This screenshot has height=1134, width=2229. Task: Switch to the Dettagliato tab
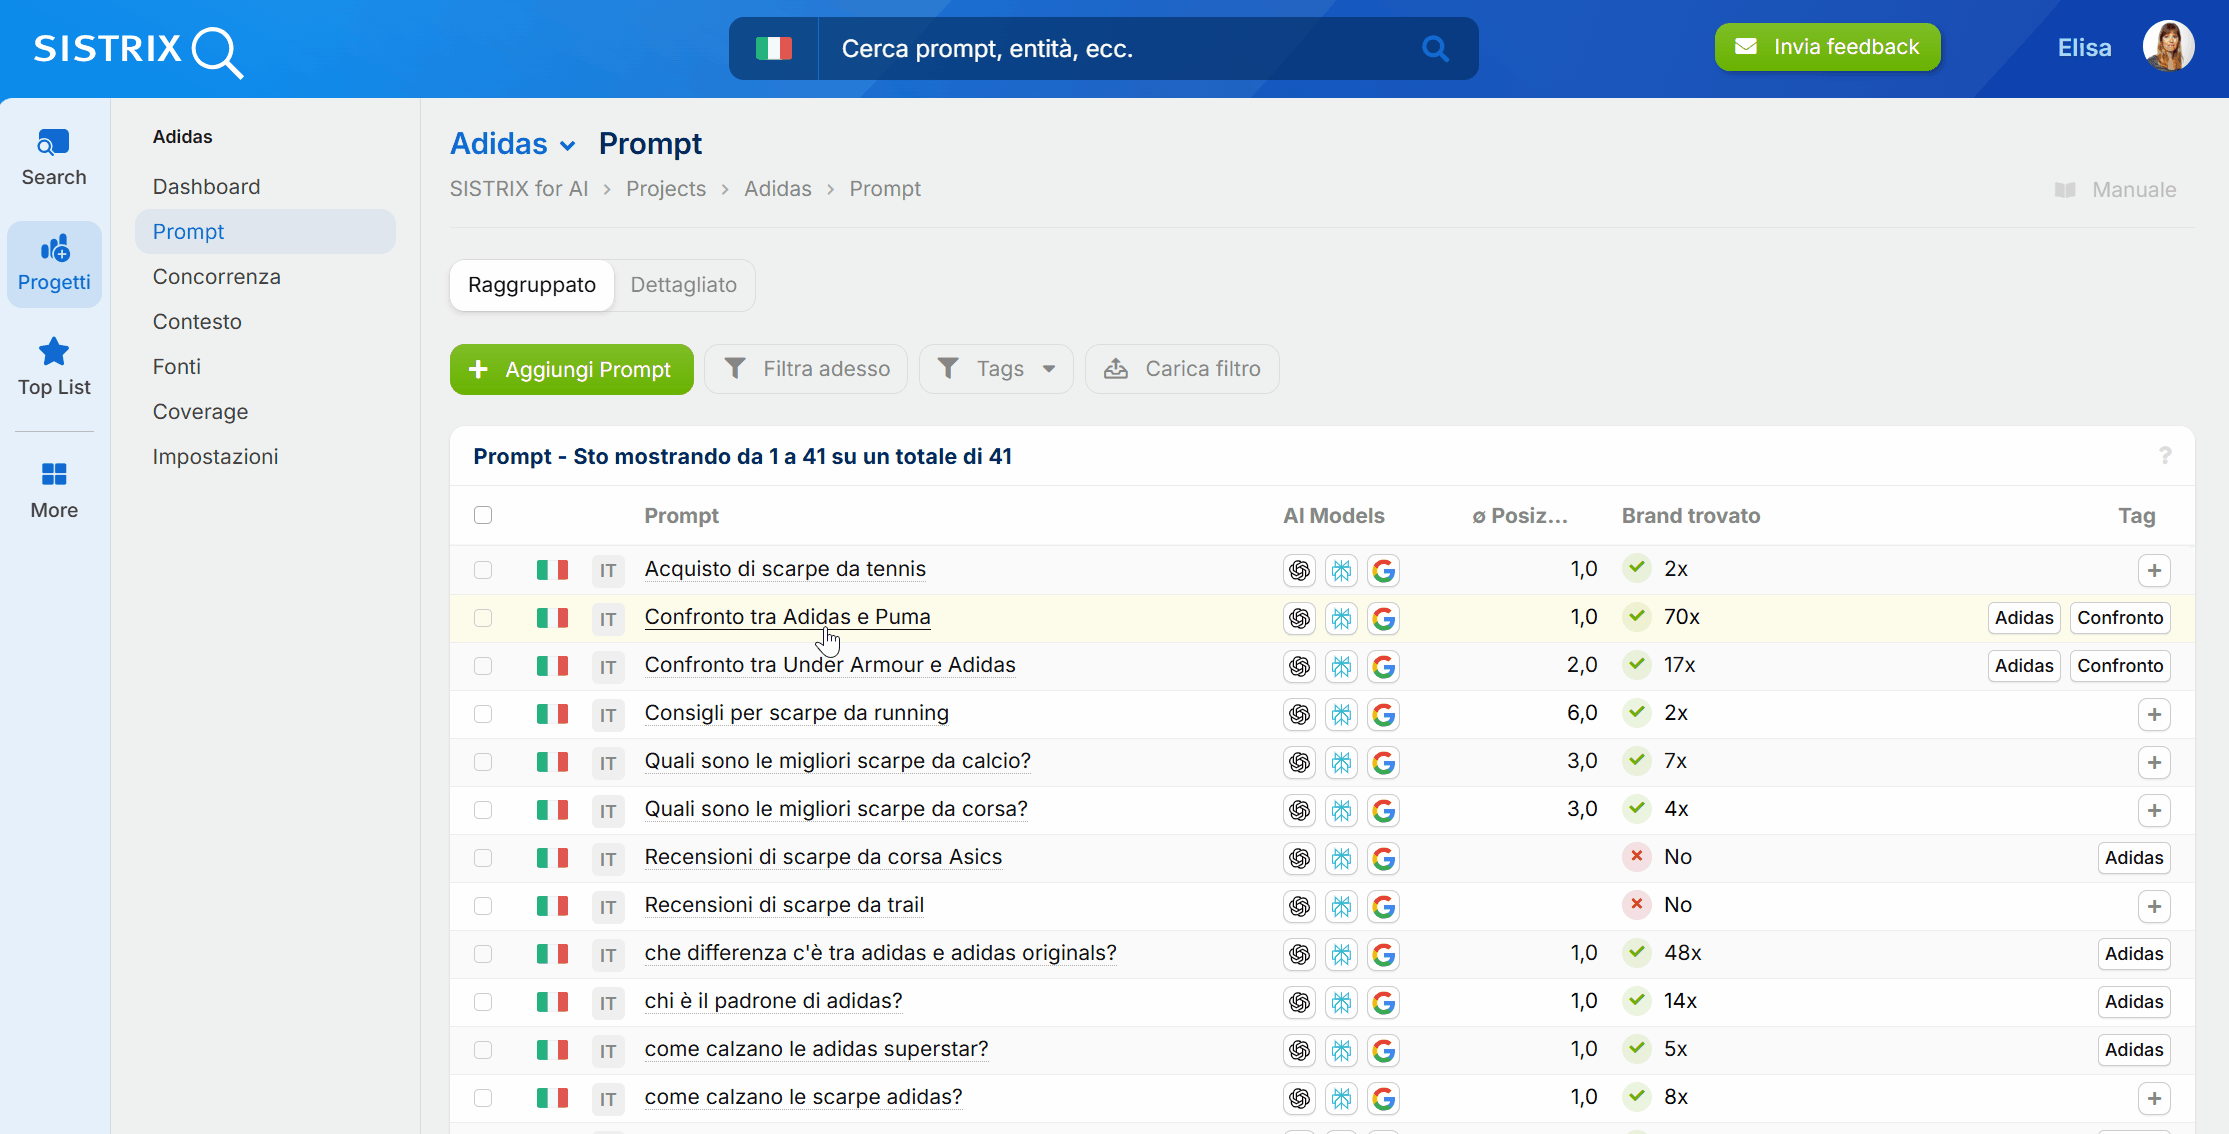coord(684,285)
